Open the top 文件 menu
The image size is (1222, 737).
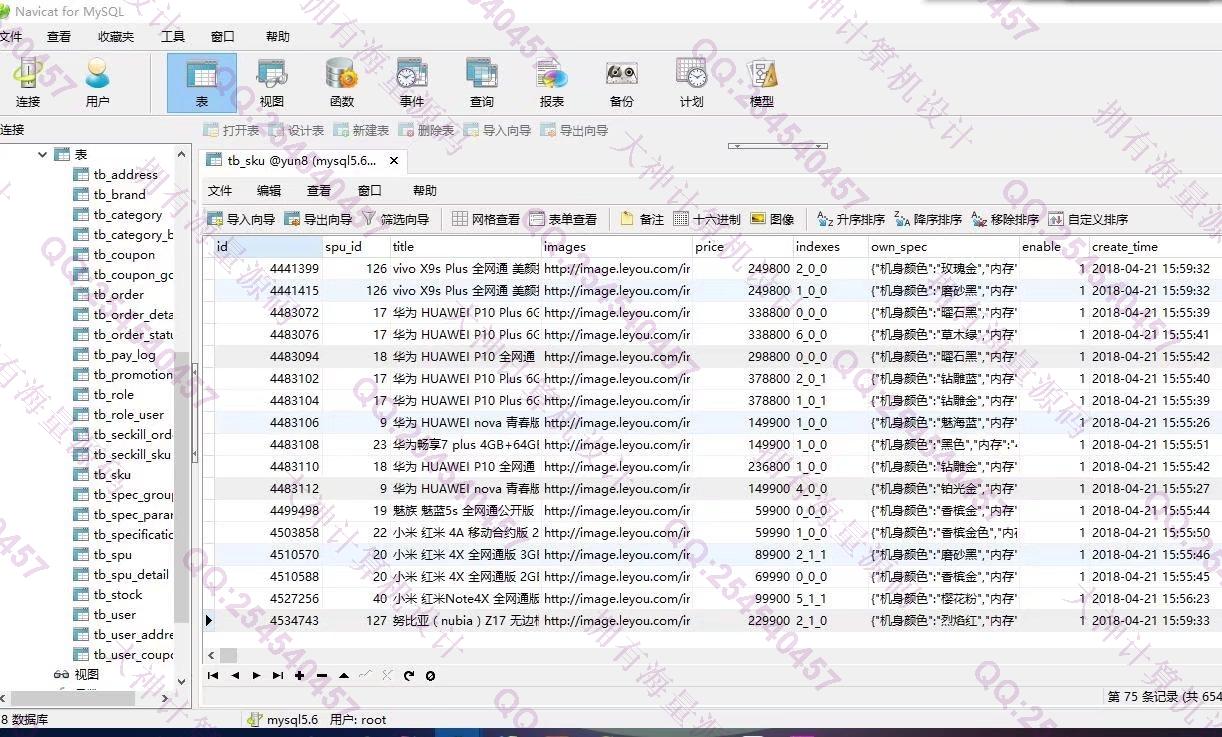(x=11, y=37)
